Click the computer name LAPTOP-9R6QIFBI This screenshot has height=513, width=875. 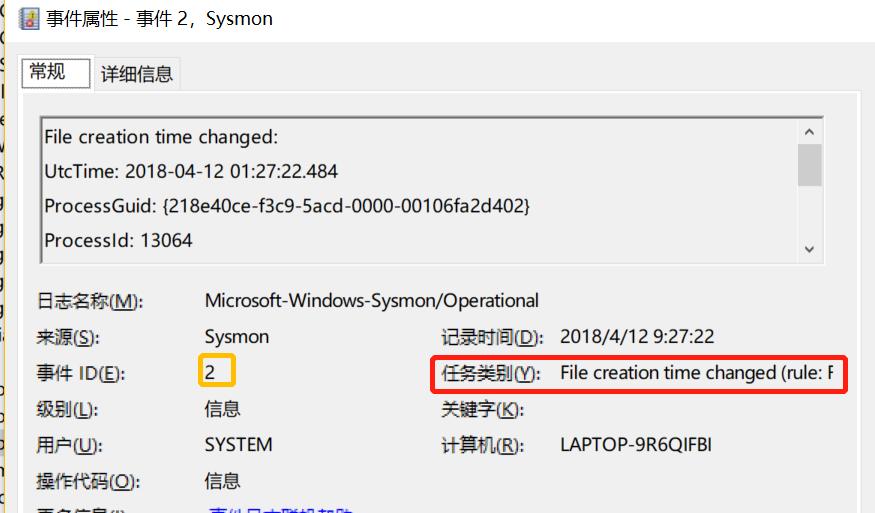(x=636, y=445)
